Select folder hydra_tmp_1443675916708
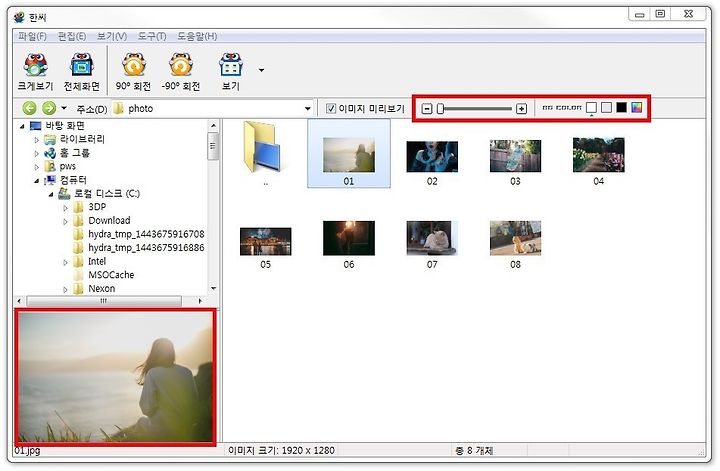The width and height of the screenshot is (720, 471). pos(146,234)
